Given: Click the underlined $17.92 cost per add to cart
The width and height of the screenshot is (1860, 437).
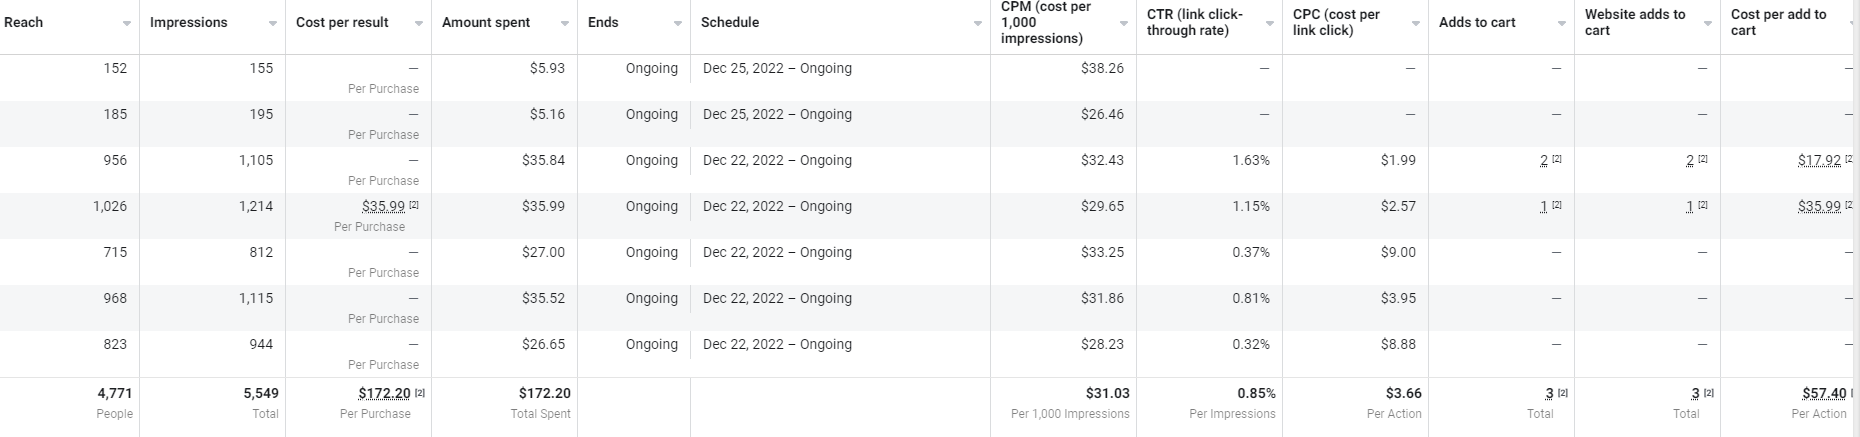Looking at the screenshot, I should [x=1819, y=160].
